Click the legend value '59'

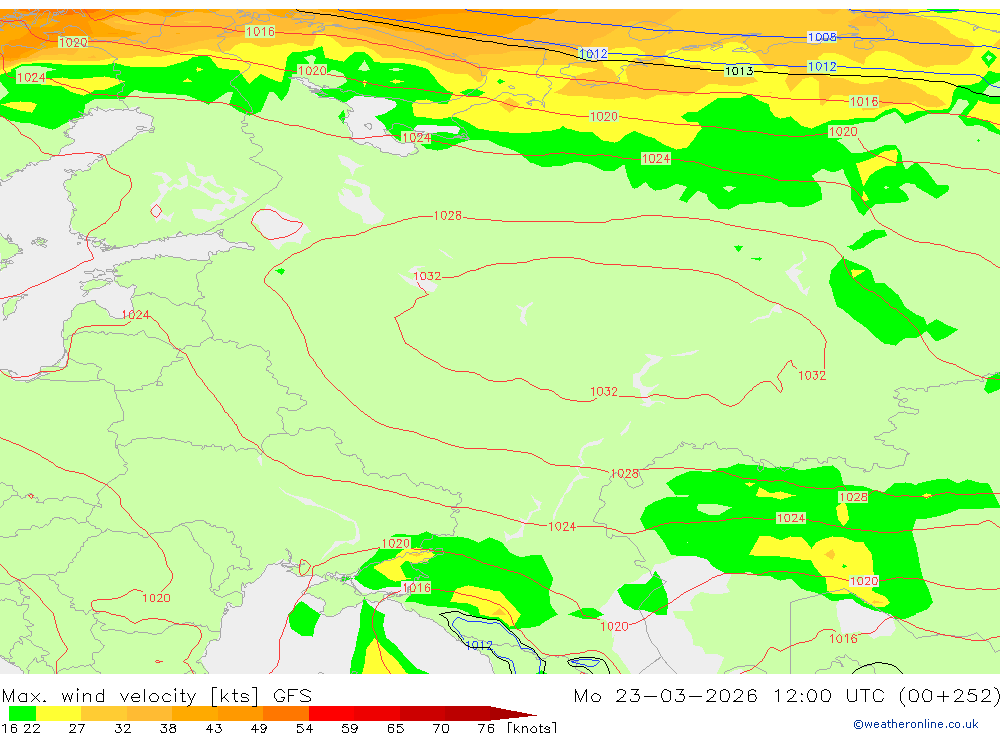(349, 728)
